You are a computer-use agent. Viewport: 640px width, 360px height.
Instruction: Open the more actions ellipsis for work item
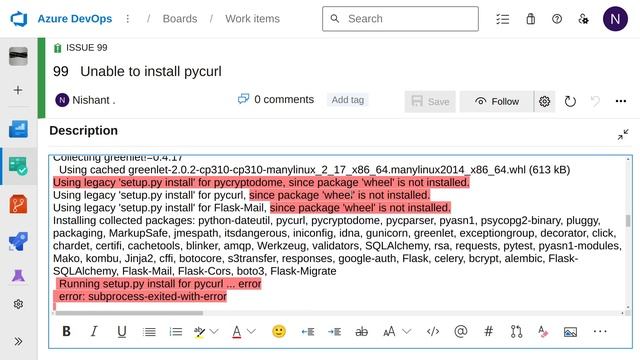point(620,101)
